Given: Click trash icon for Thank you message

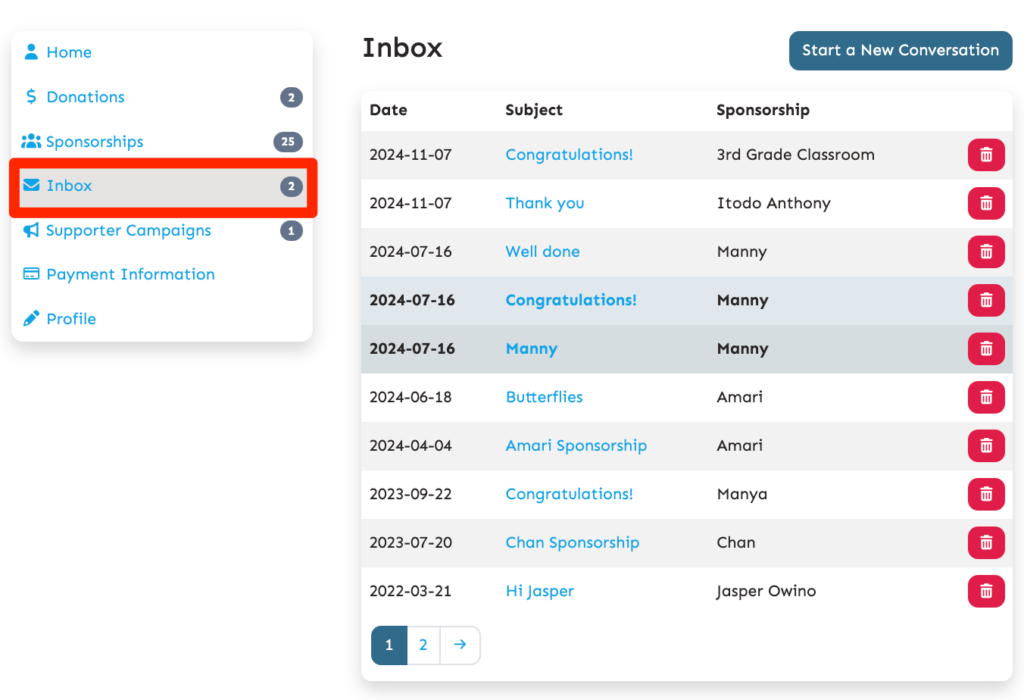Looking at the screenshot, I should pos(985,203).
